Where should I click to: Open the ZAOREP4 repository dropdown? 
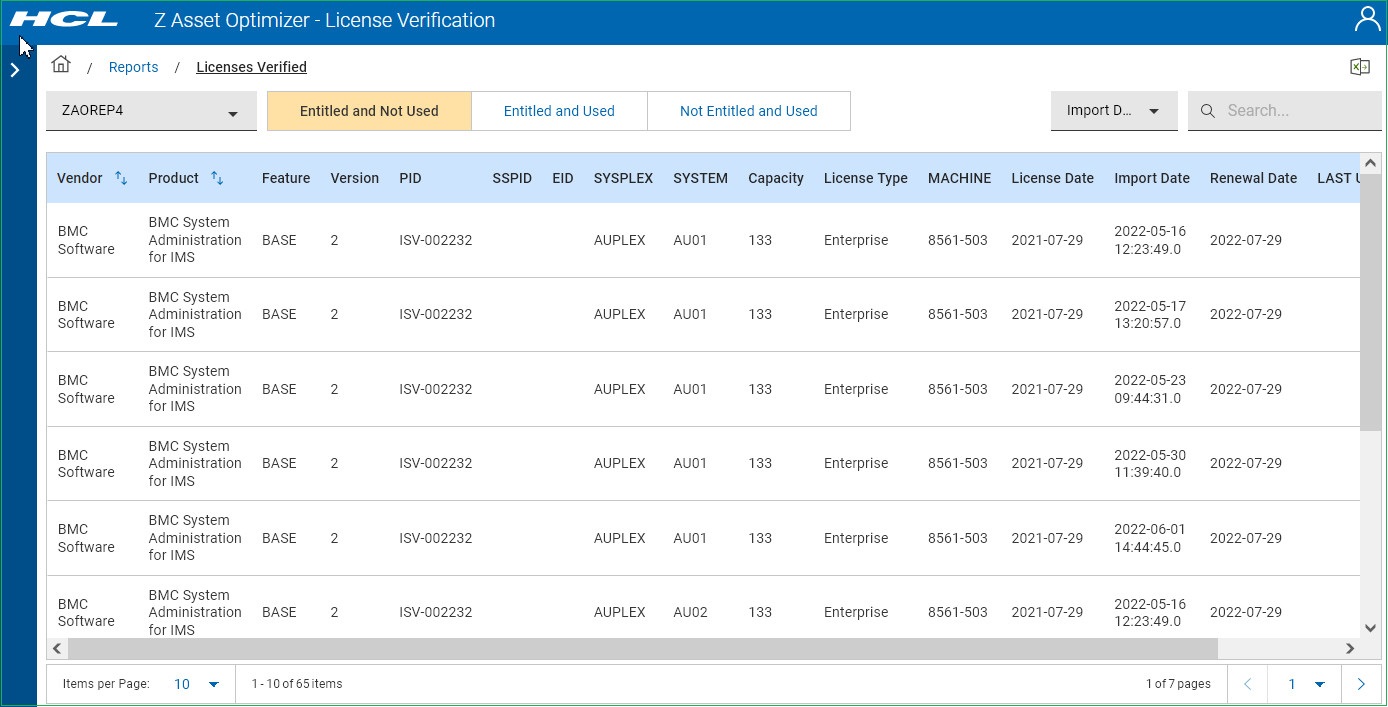[x=151, y=111]
